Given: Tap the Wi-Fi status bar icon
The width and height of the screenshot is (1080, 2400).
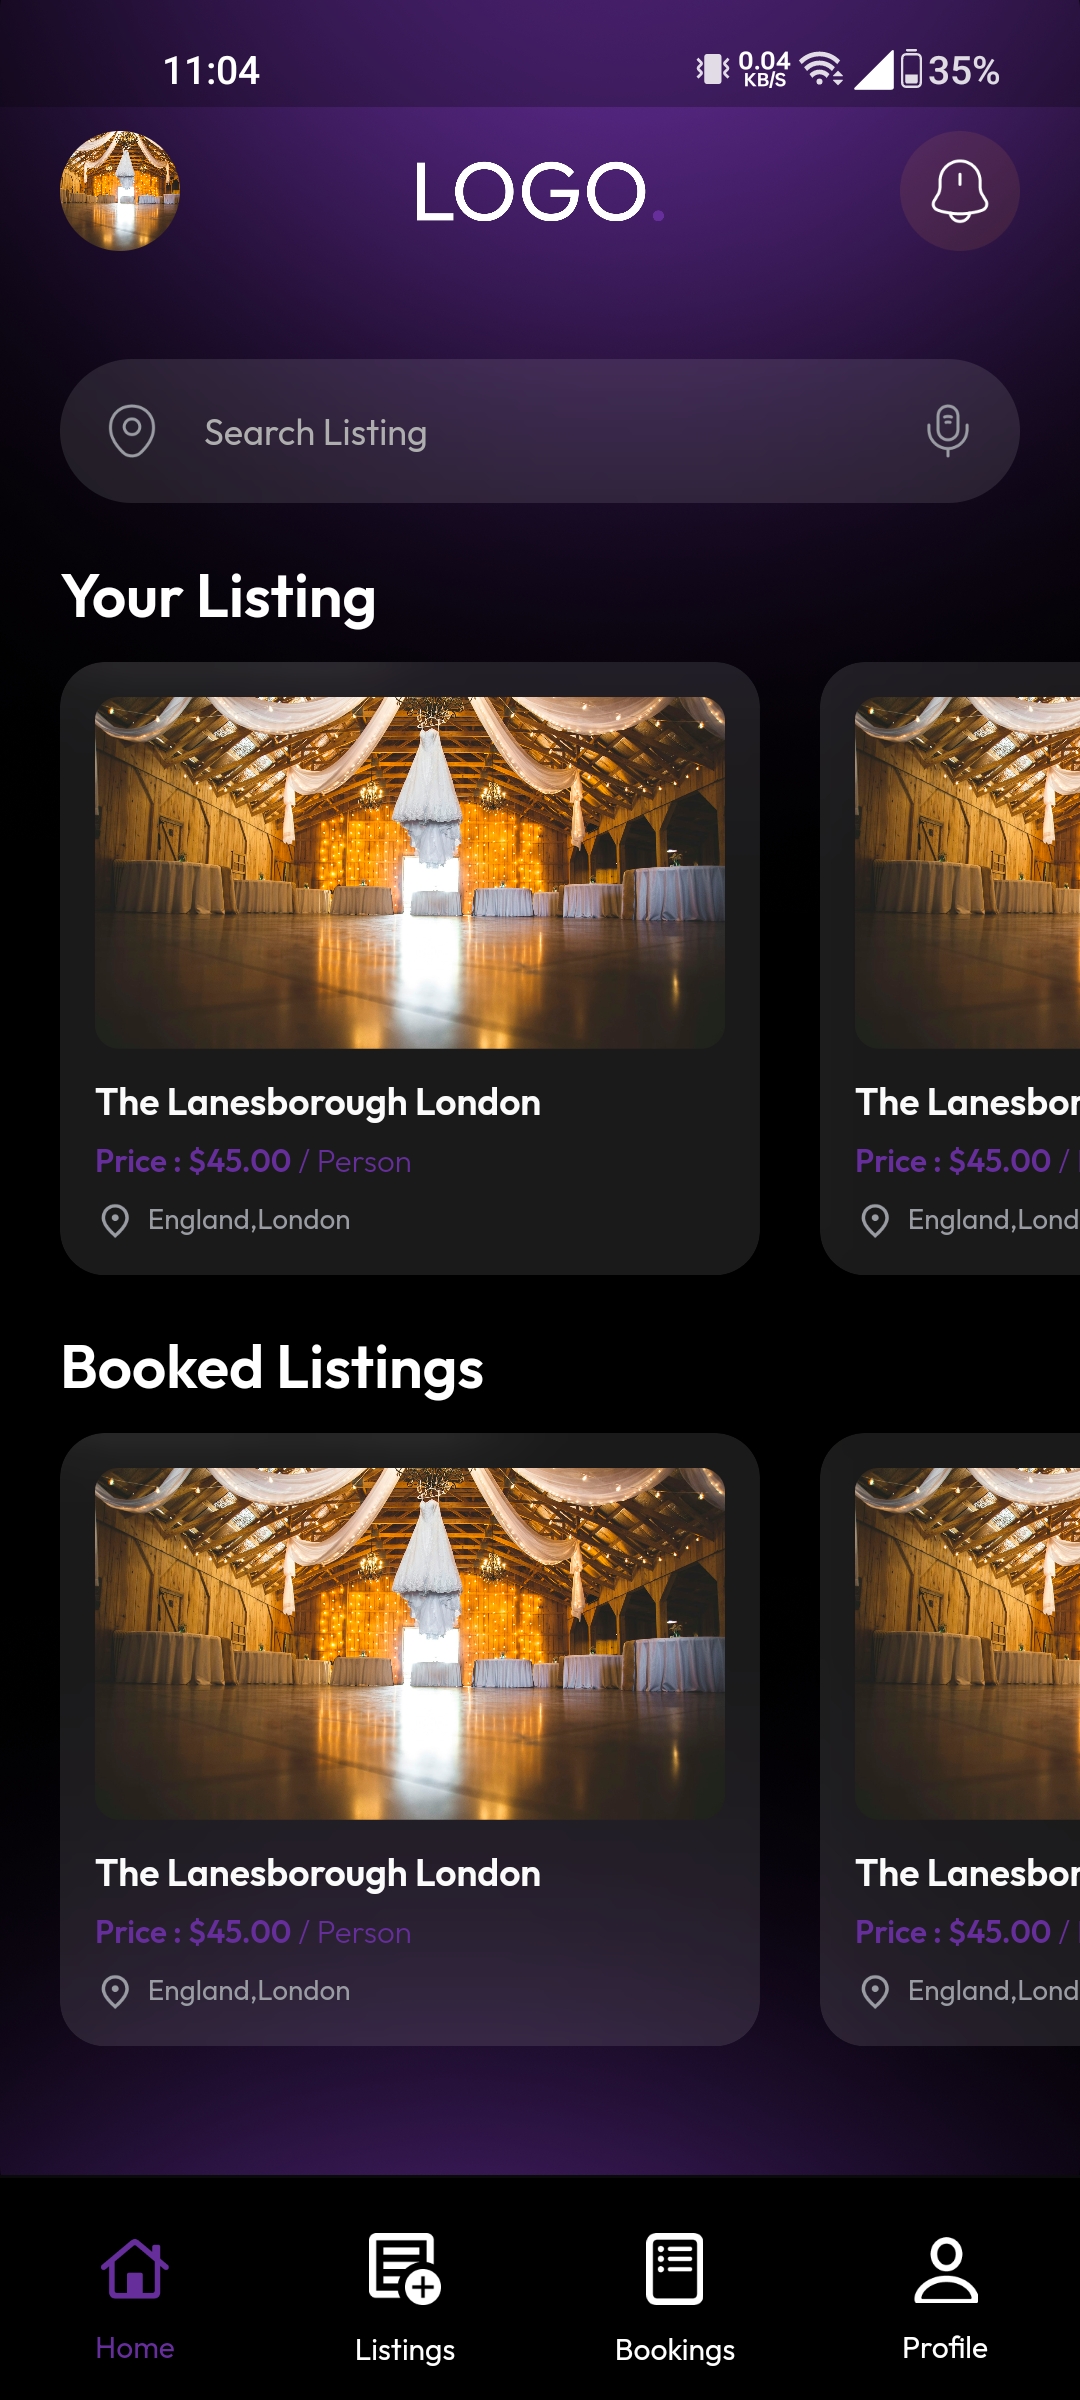Looking at the screenshot, I should [821, 69].
